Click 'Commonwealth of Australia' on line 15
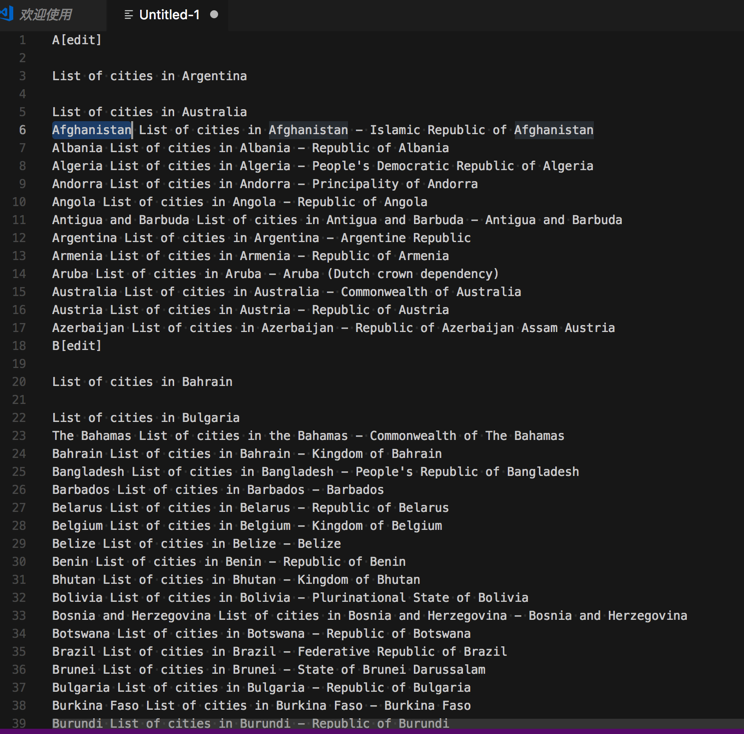 coord(431,292)
